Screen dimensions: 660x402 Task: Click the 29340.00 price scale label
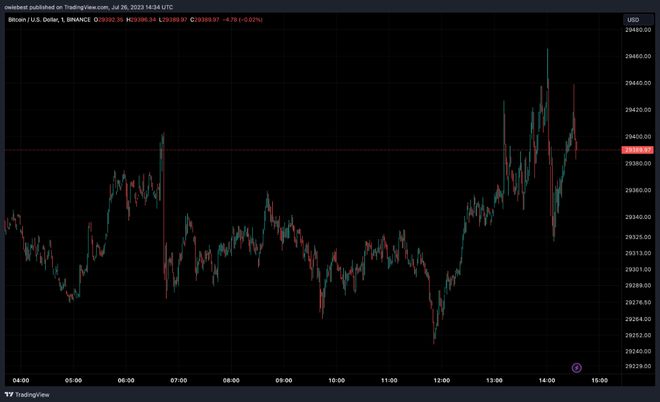[x=637, y=217]
